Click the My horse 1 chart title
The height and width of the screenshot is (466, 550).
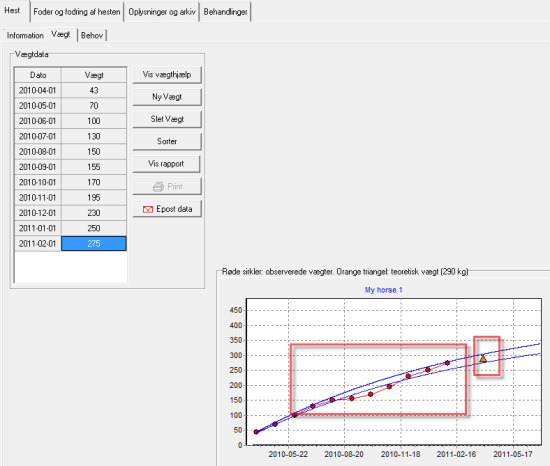tap(383, 290)
